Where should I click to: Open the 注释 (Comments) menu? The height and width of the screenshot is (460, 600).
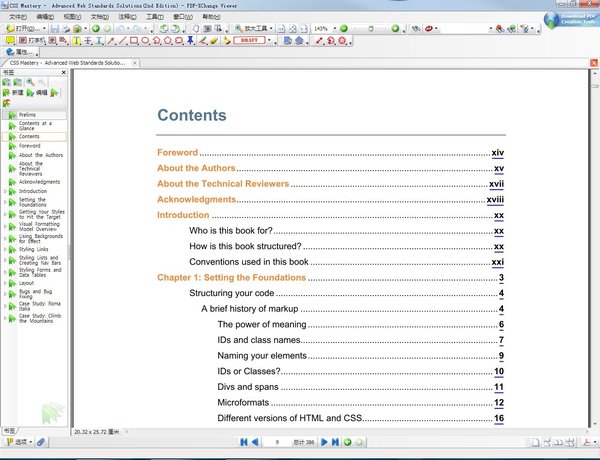click(127, 17)
